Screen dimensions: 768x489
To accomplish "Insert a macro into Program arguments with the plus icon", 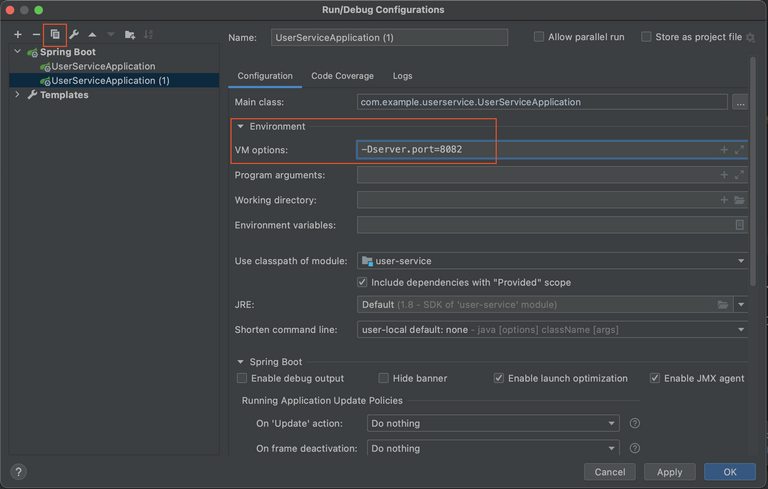I will click(x=724, y=174).
